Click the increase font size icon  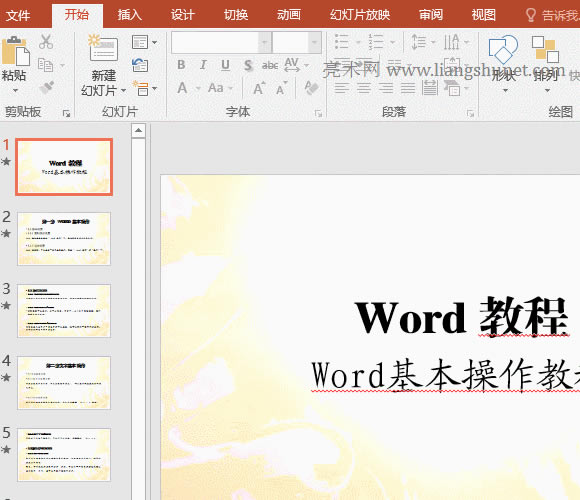point(259,88)
